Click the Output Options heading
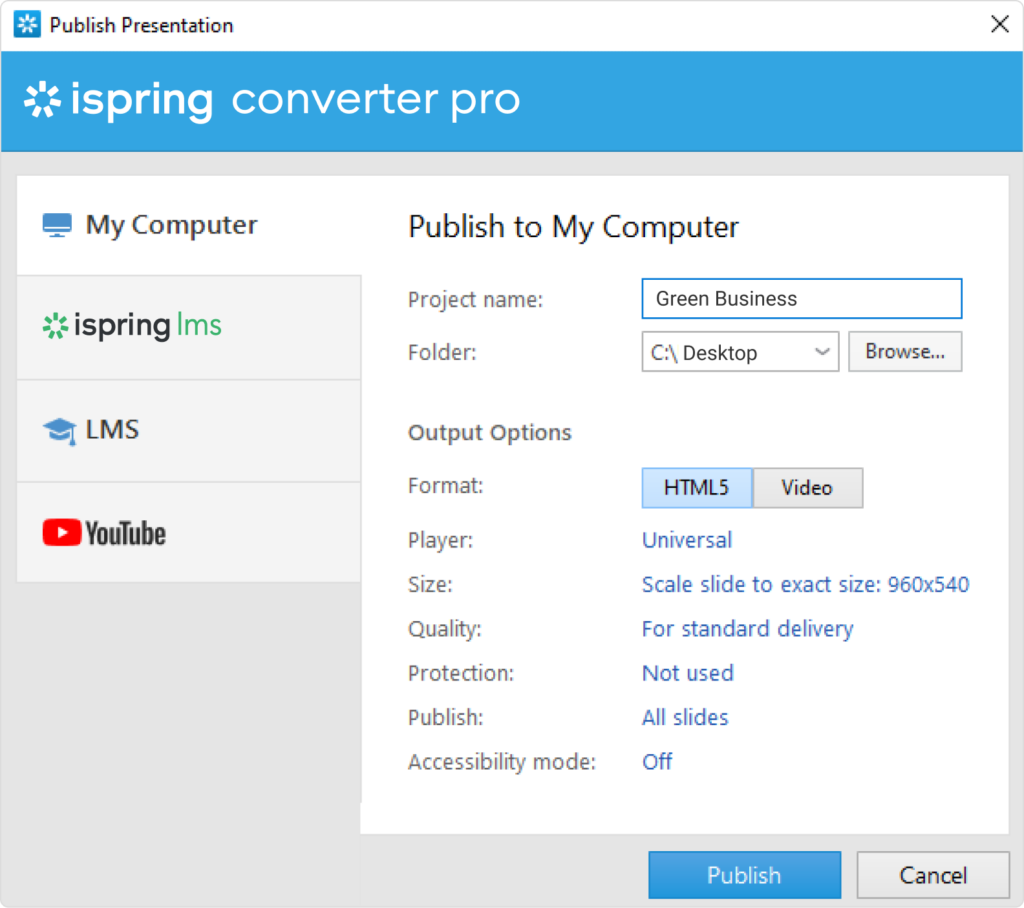 [x=490, y=432]
